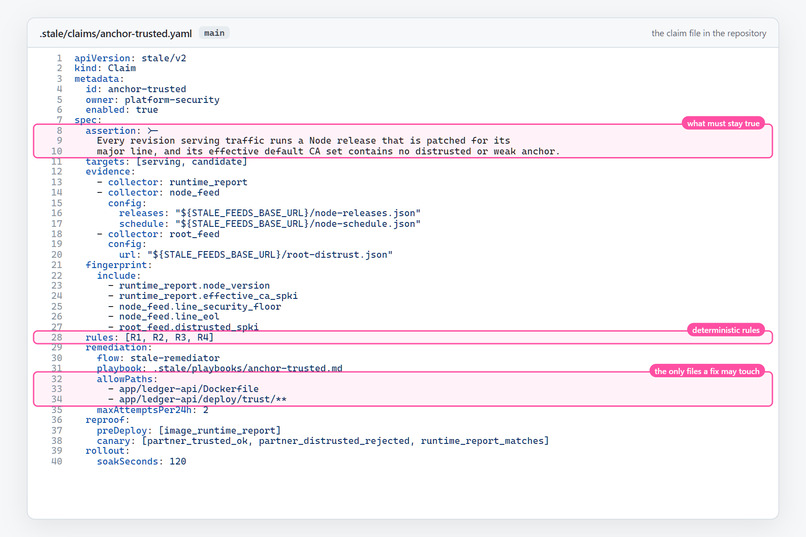806x537 pixels.
Task: Click 'rules: [R1, R2, R3, R4]' line
Action: click(150, 337)
